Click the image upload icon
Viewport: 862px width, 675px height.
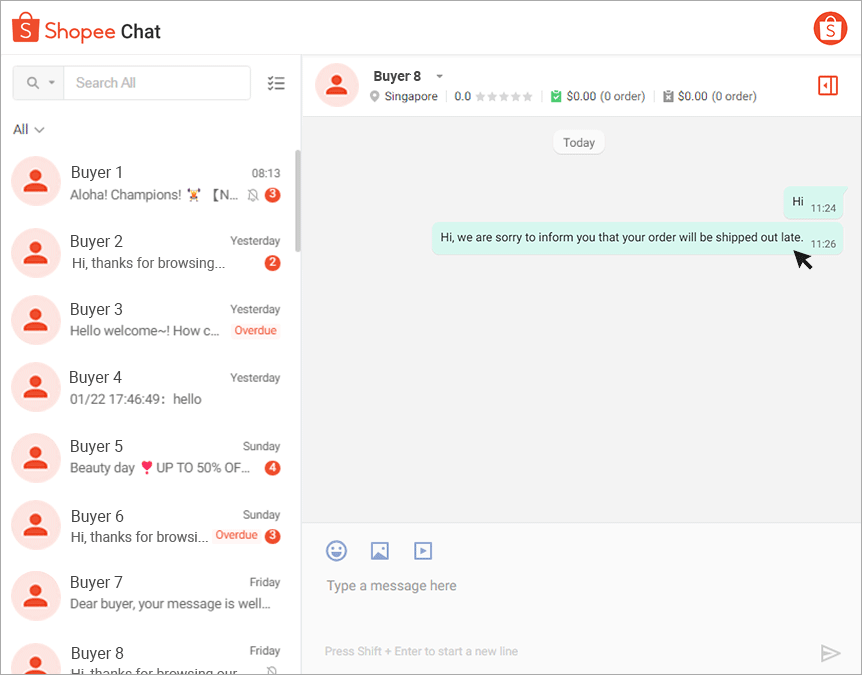point(379,550)
